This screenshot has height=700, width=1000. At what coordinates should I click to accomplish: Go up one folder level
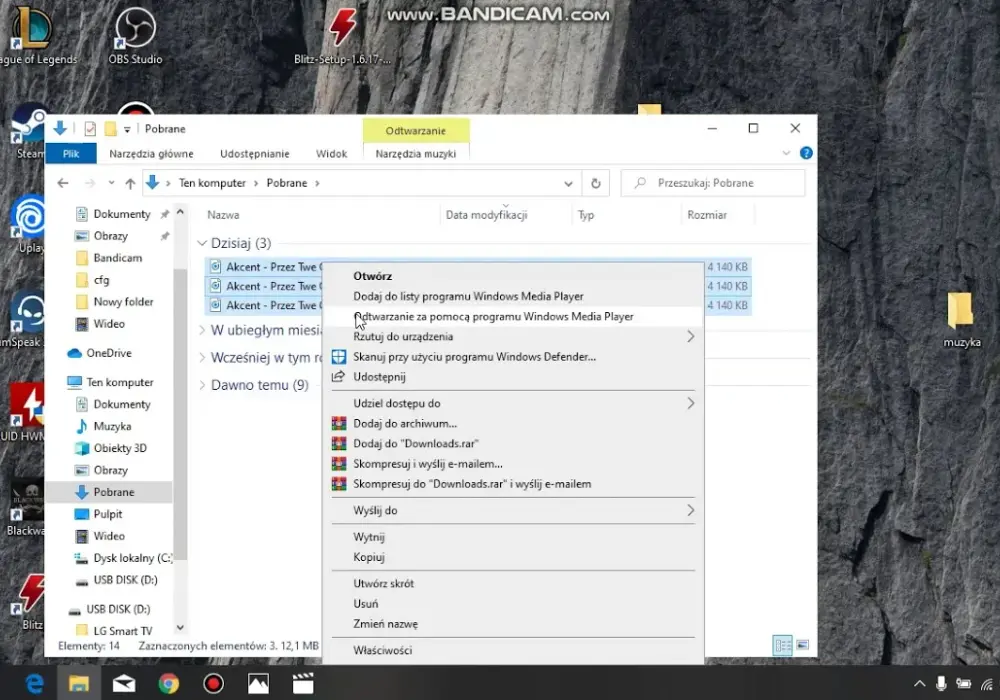[130, 183]
